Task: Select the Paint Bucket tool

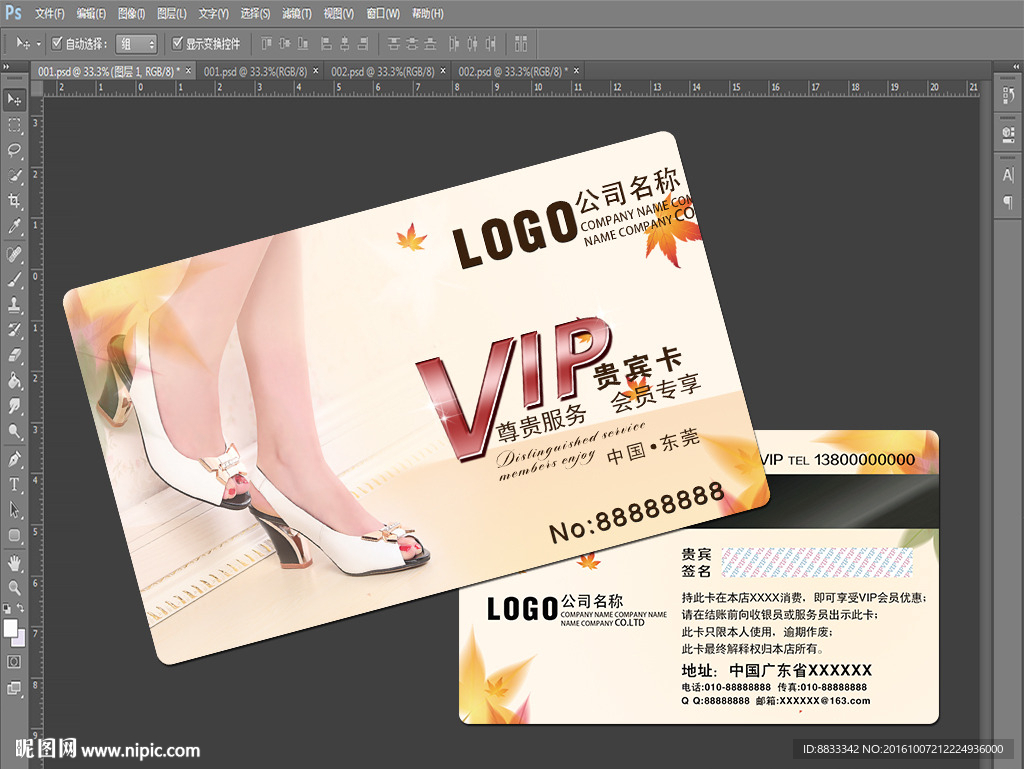Action: point(14,381)
